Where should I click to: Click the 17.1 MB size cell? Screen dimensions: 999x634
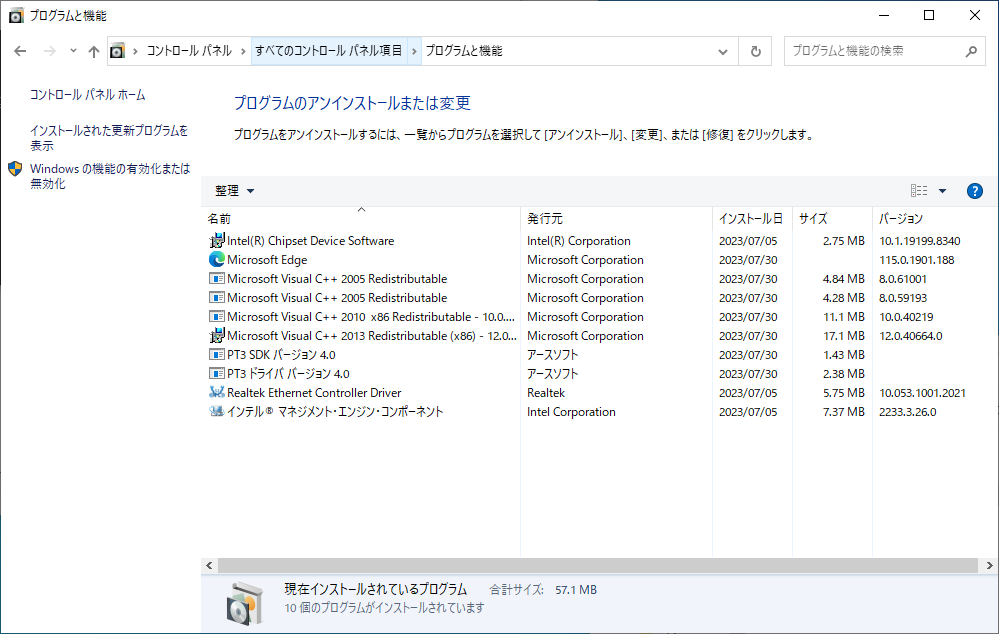844,336
